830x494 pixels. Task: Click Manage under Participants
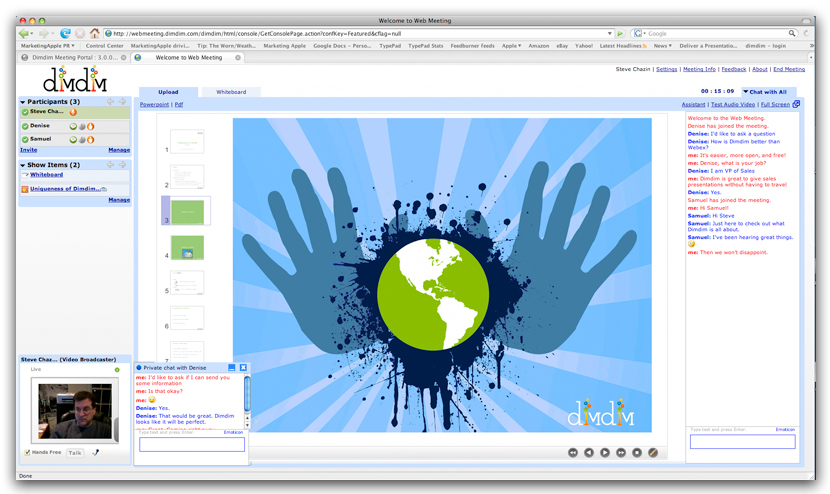click(119, 150)
